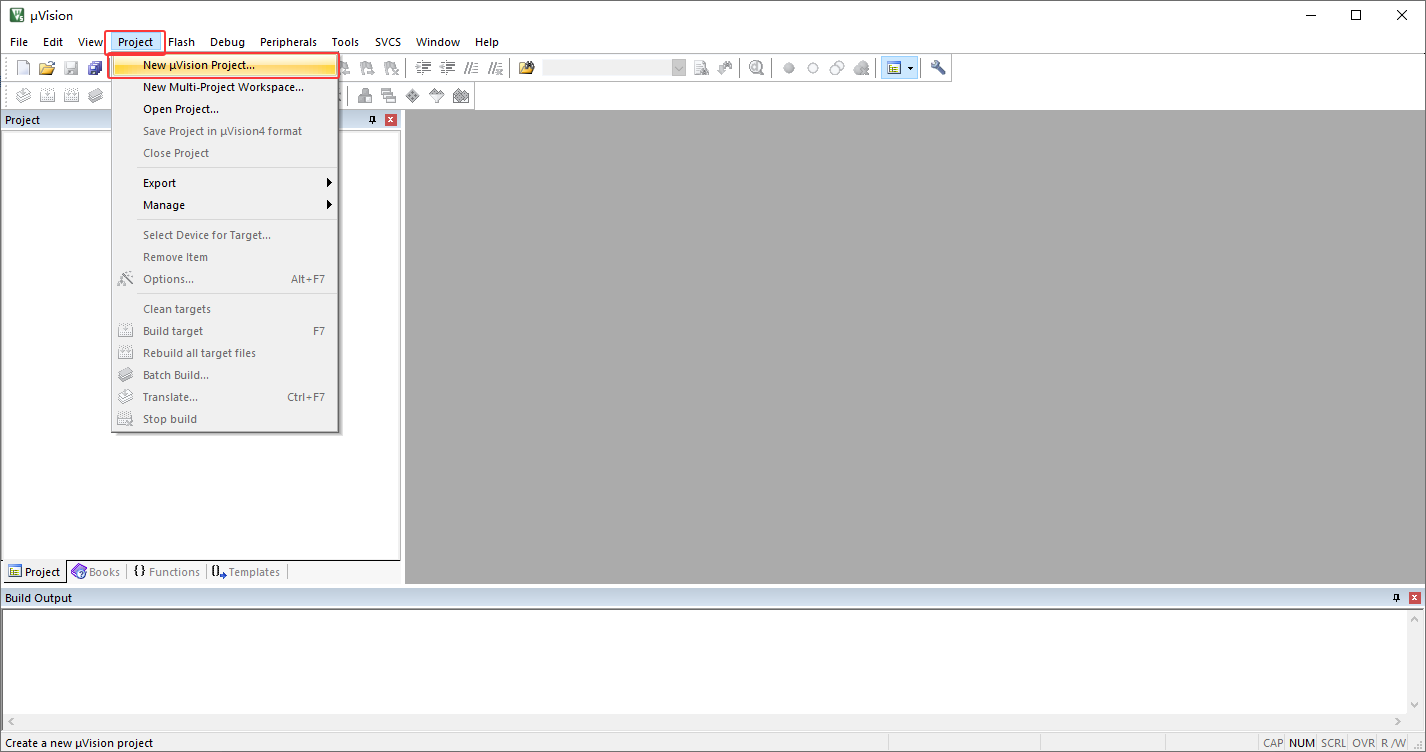Select New µVision Project... menu item
Screen dimensions: 1426x752
coord(224,65)
